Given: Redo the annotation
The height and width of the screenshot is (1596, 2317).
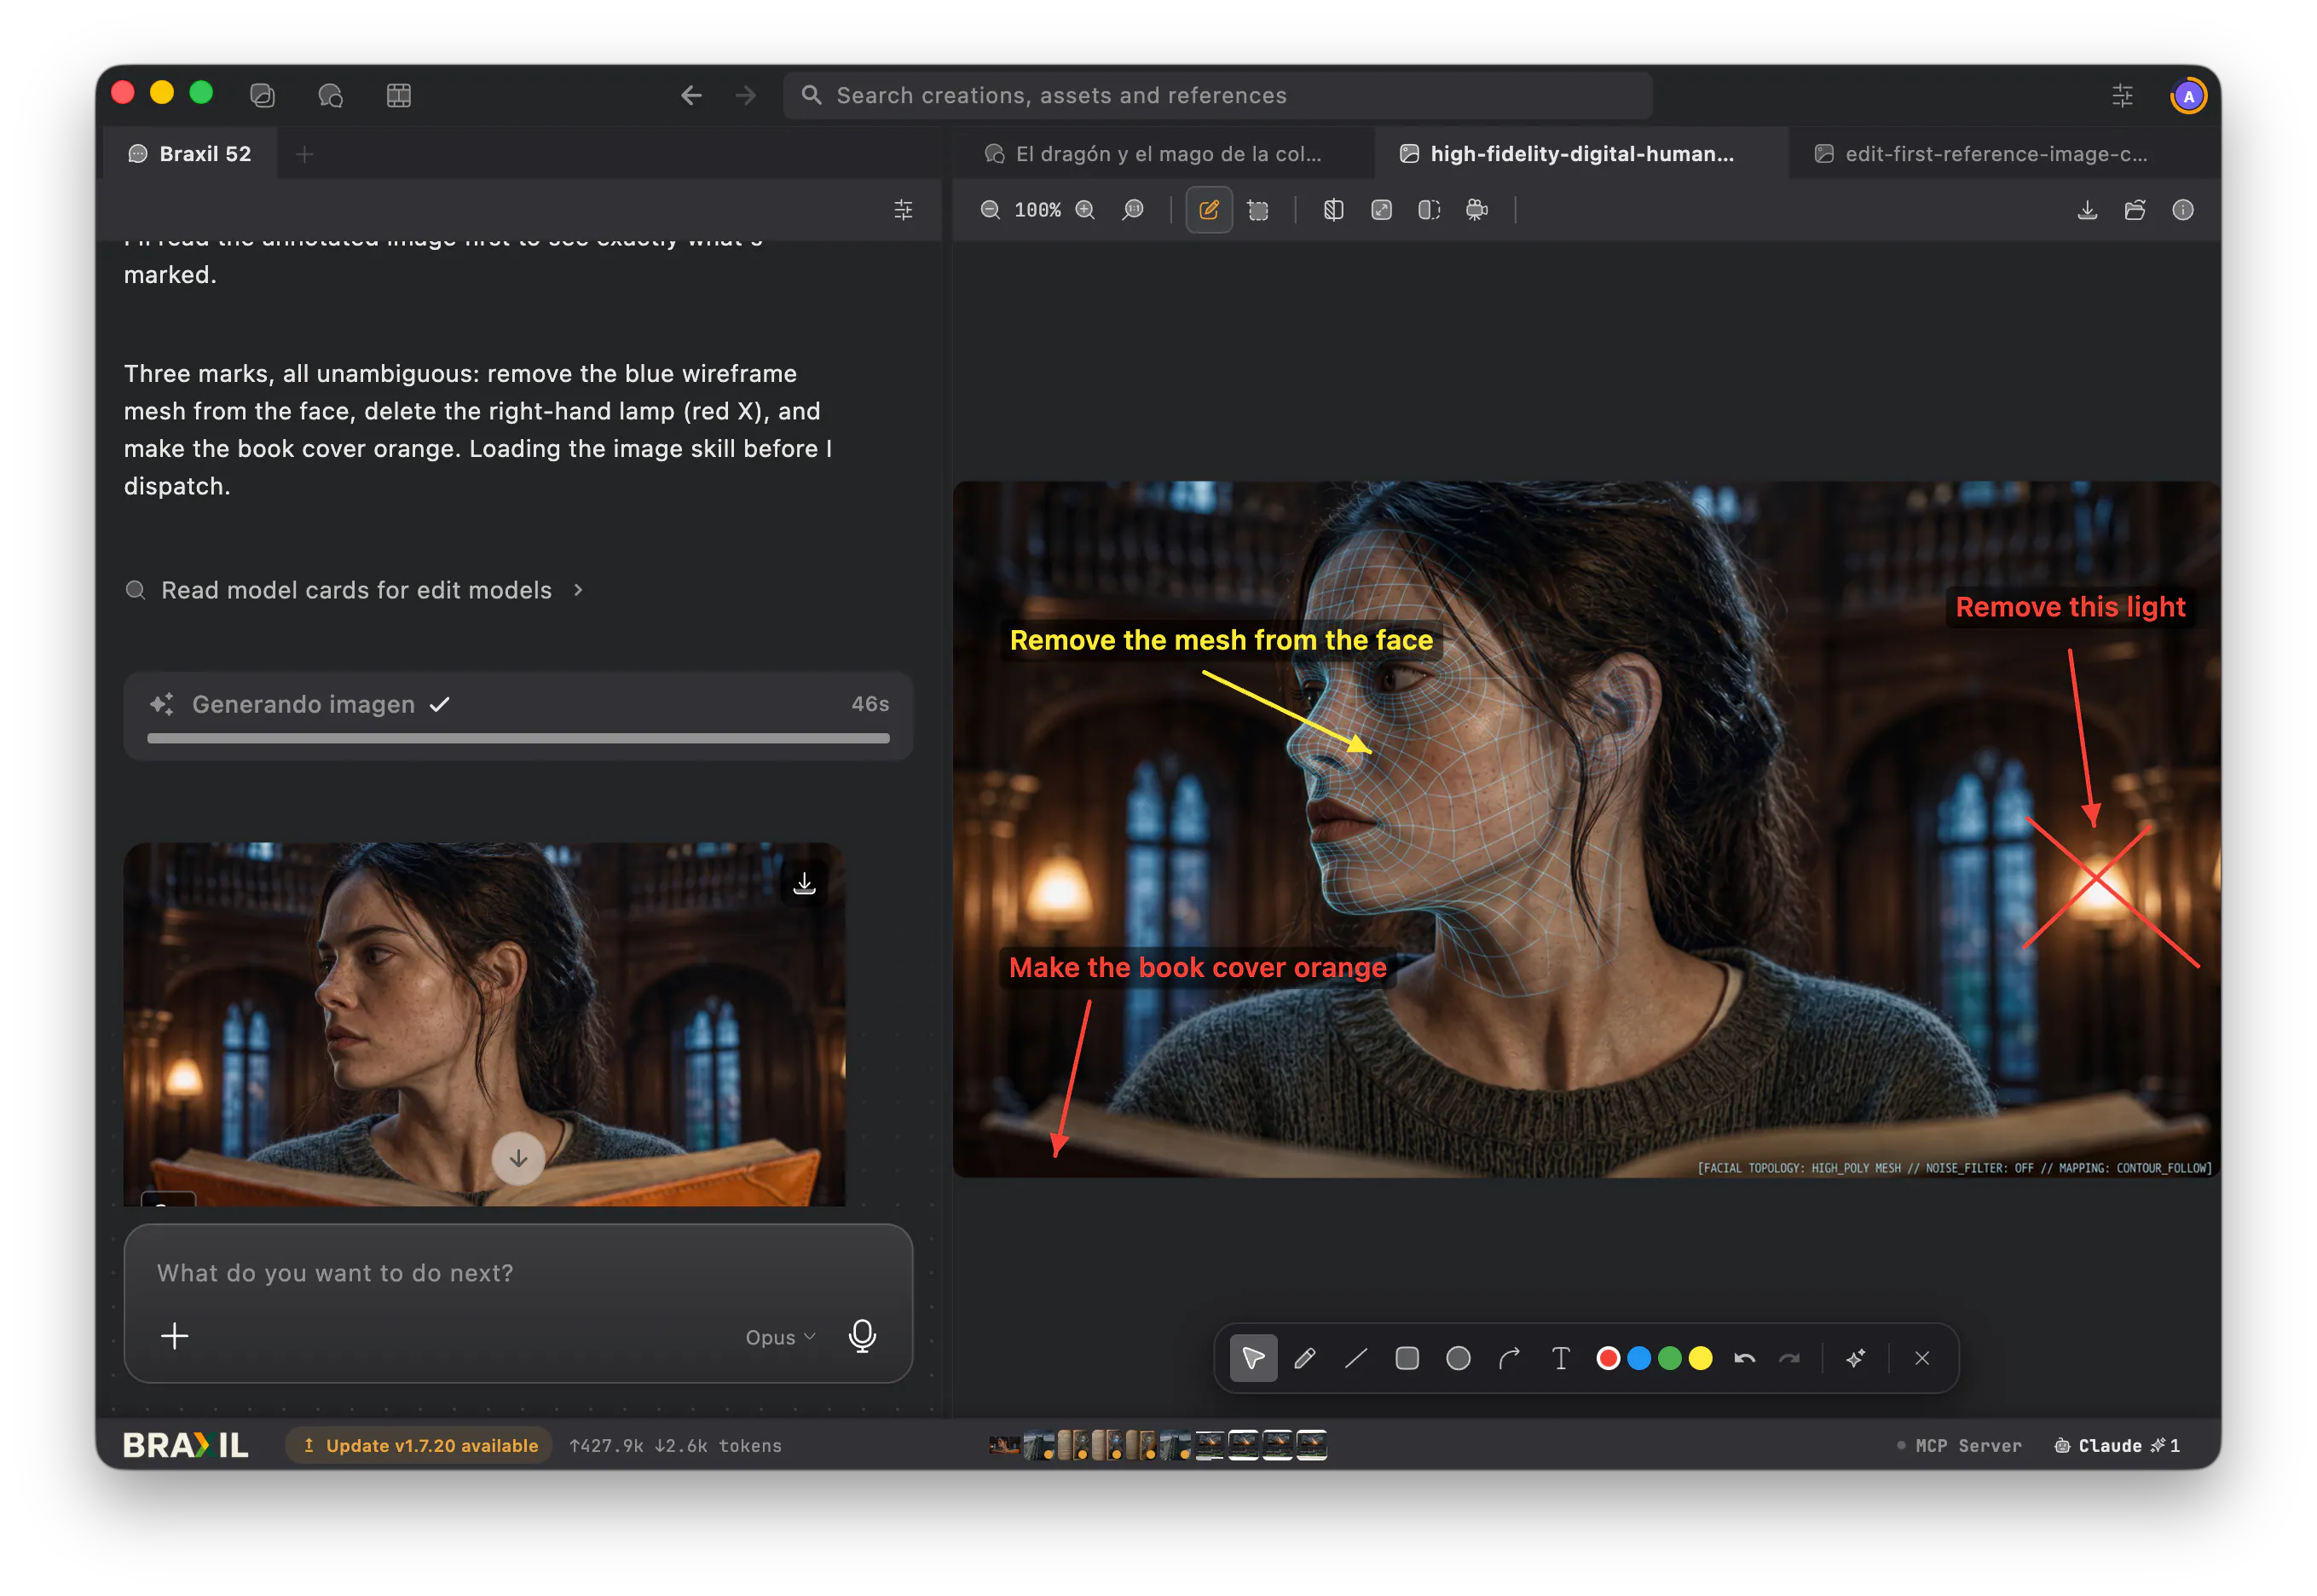Looking at the screenshot, I should [1789, 1358].
